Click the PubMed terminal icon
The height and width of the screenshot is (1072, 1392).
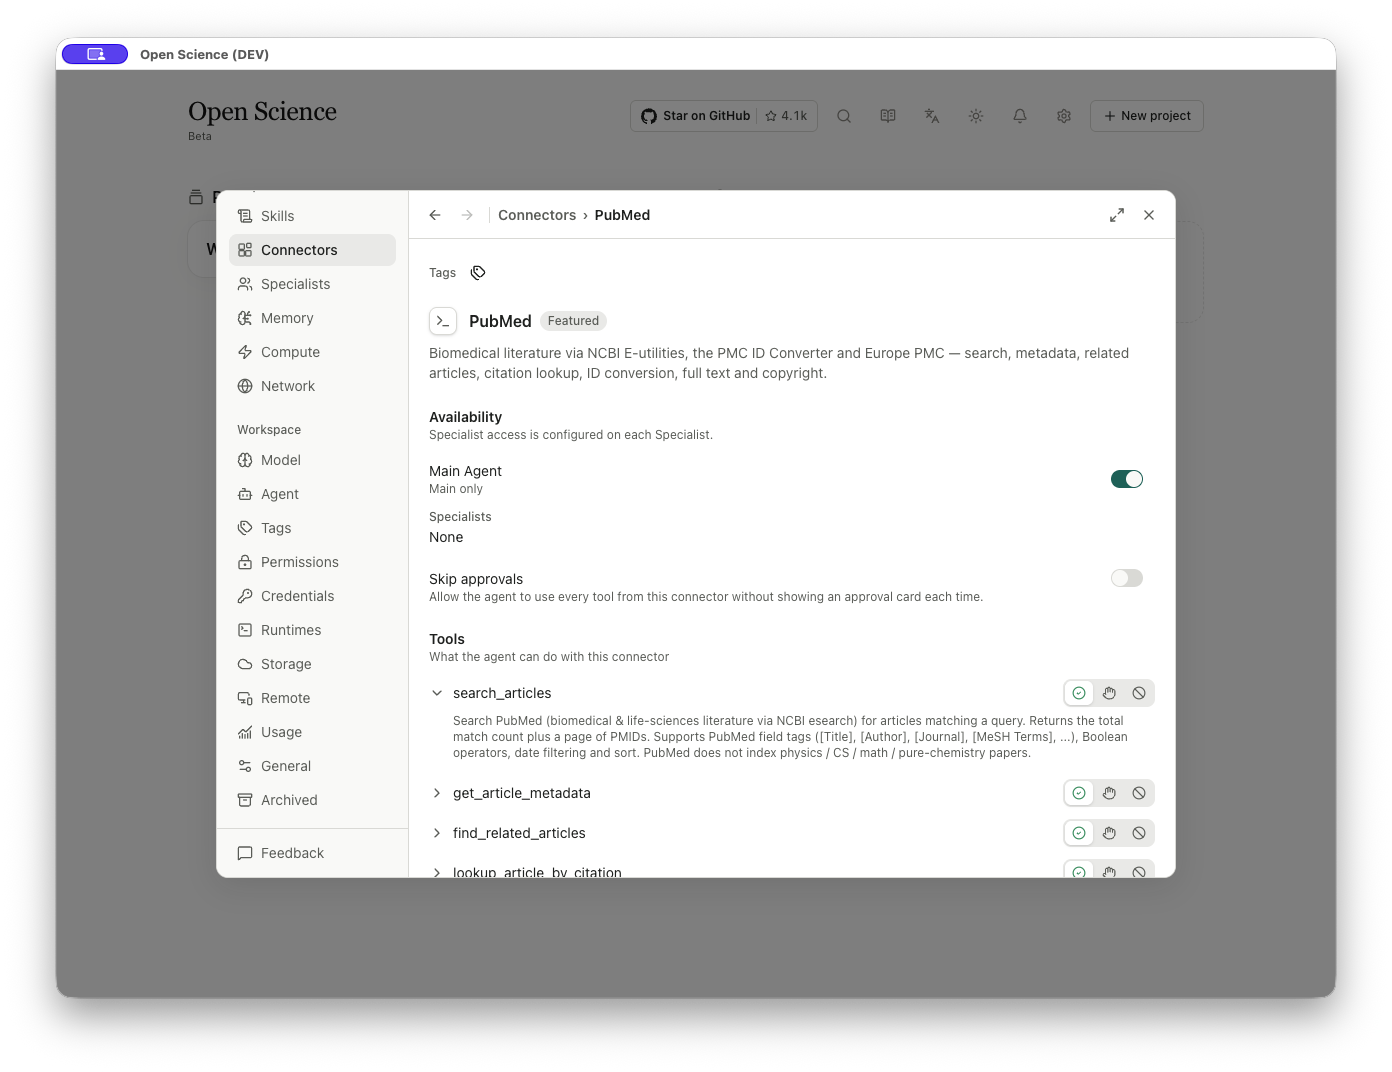(x=443, y=321)
